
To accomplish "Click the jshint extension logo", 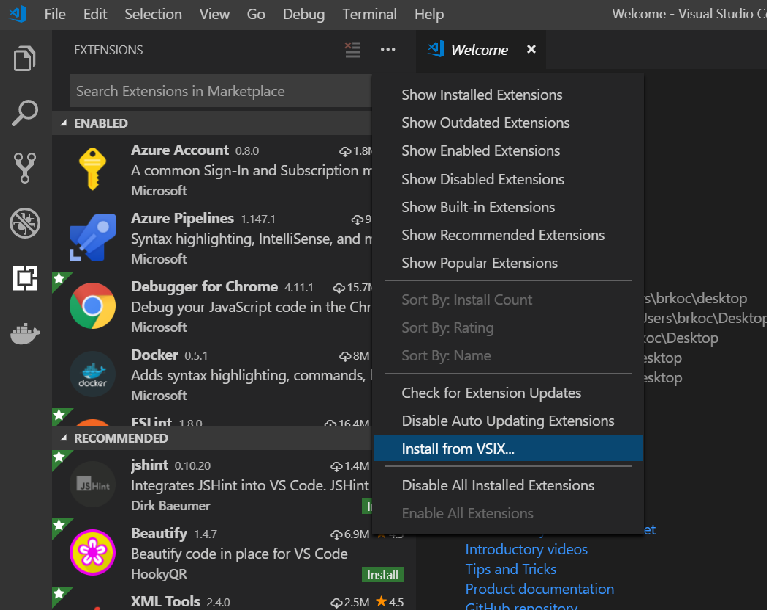I will point(93,484).
